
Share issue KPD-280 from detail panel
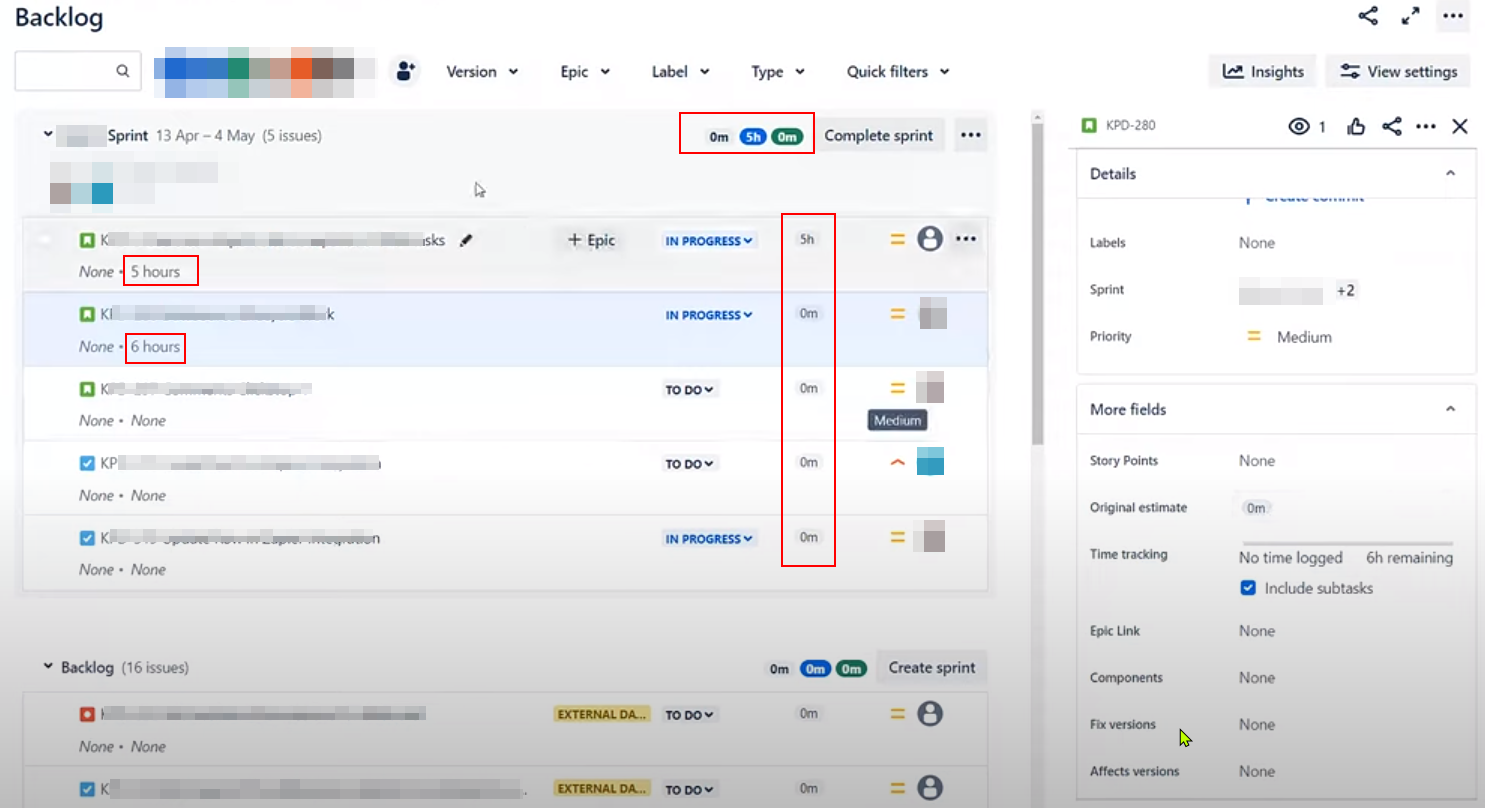point(1391,126)
